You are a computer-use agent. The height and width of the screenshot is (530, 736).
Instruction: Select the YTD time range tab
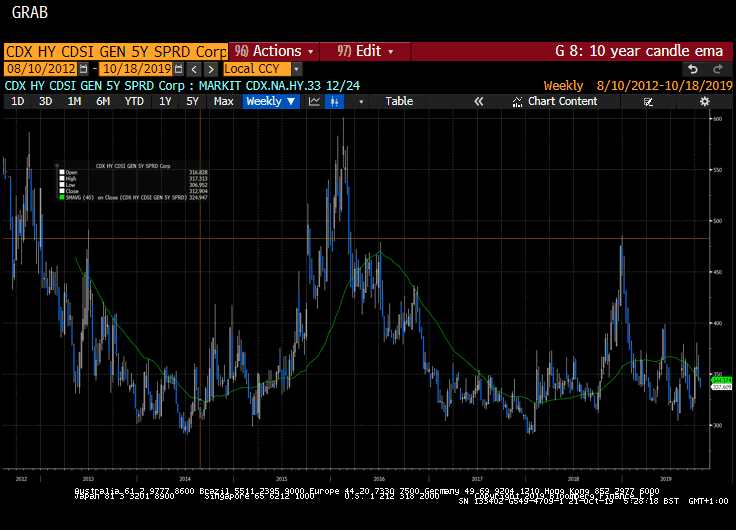[x=134, y=101]
